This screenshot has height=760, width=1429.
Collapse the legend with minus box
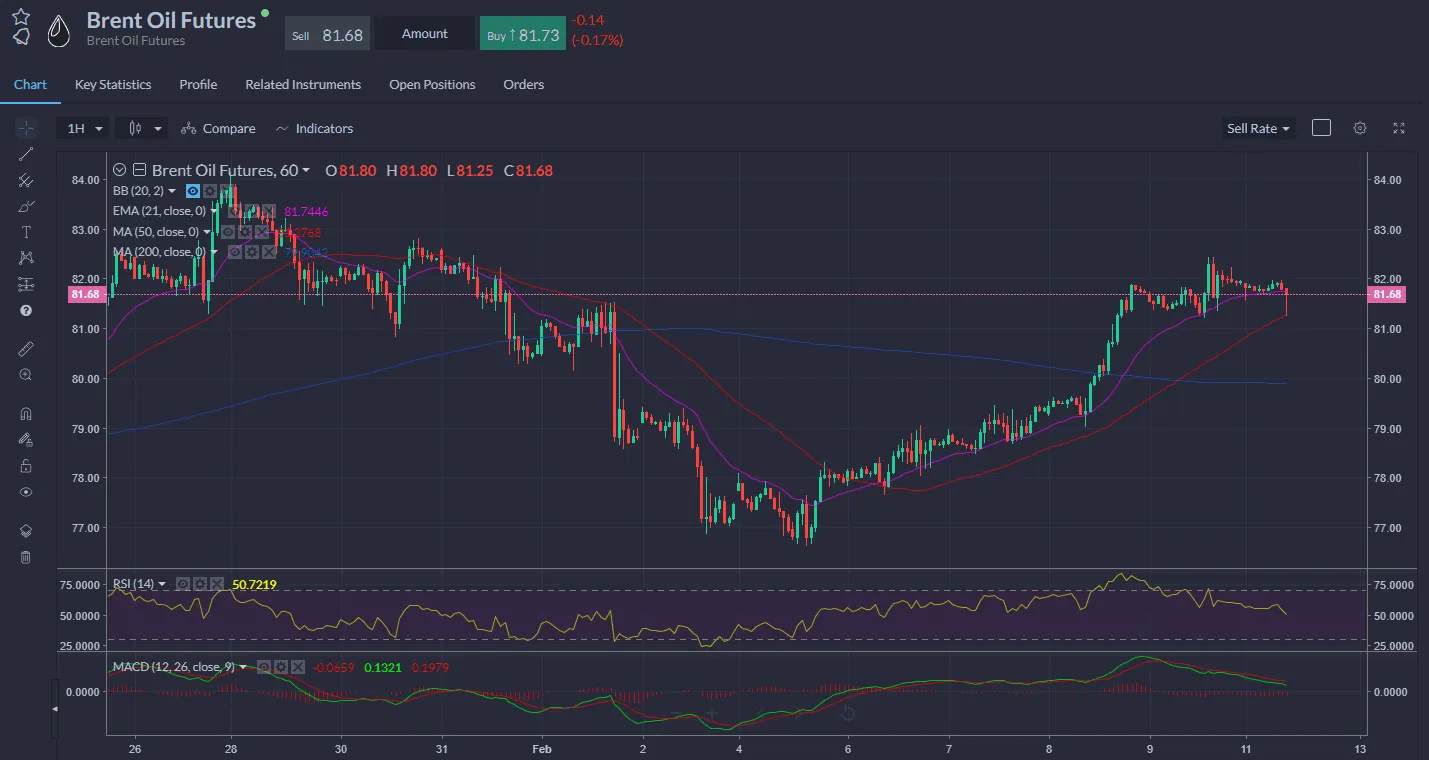click(139, 170)
